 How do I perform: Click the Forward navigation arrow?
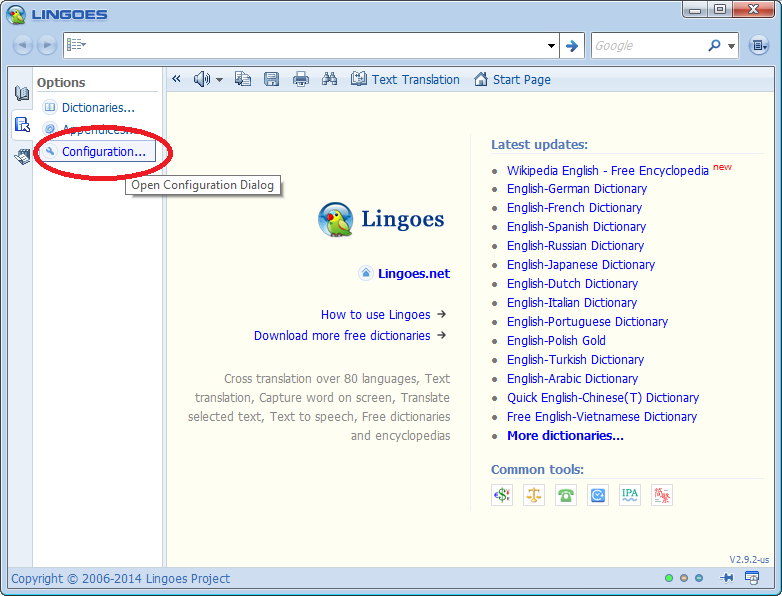point(47,45)
